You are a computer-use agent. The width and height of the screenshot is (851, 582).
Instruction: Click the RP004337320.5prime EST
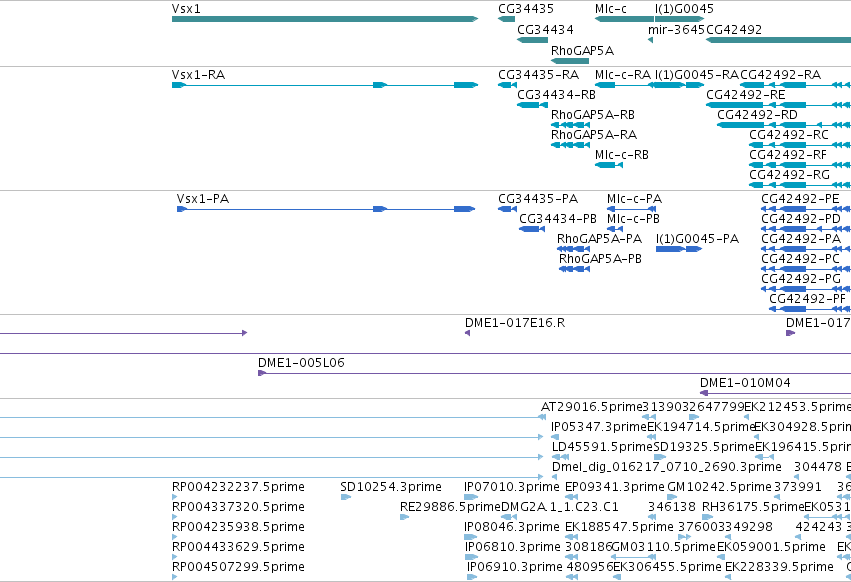[x=174, y=517]
